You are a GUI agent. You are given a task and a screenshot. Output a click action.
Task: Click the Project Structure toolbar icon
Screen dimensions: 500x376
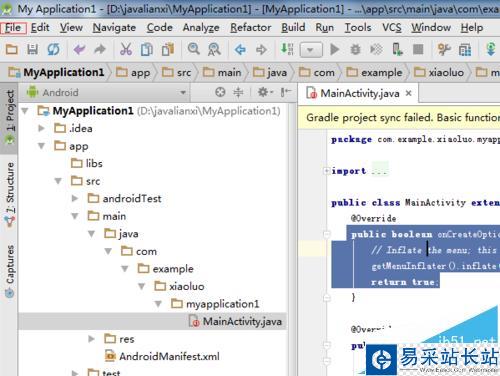444,49
